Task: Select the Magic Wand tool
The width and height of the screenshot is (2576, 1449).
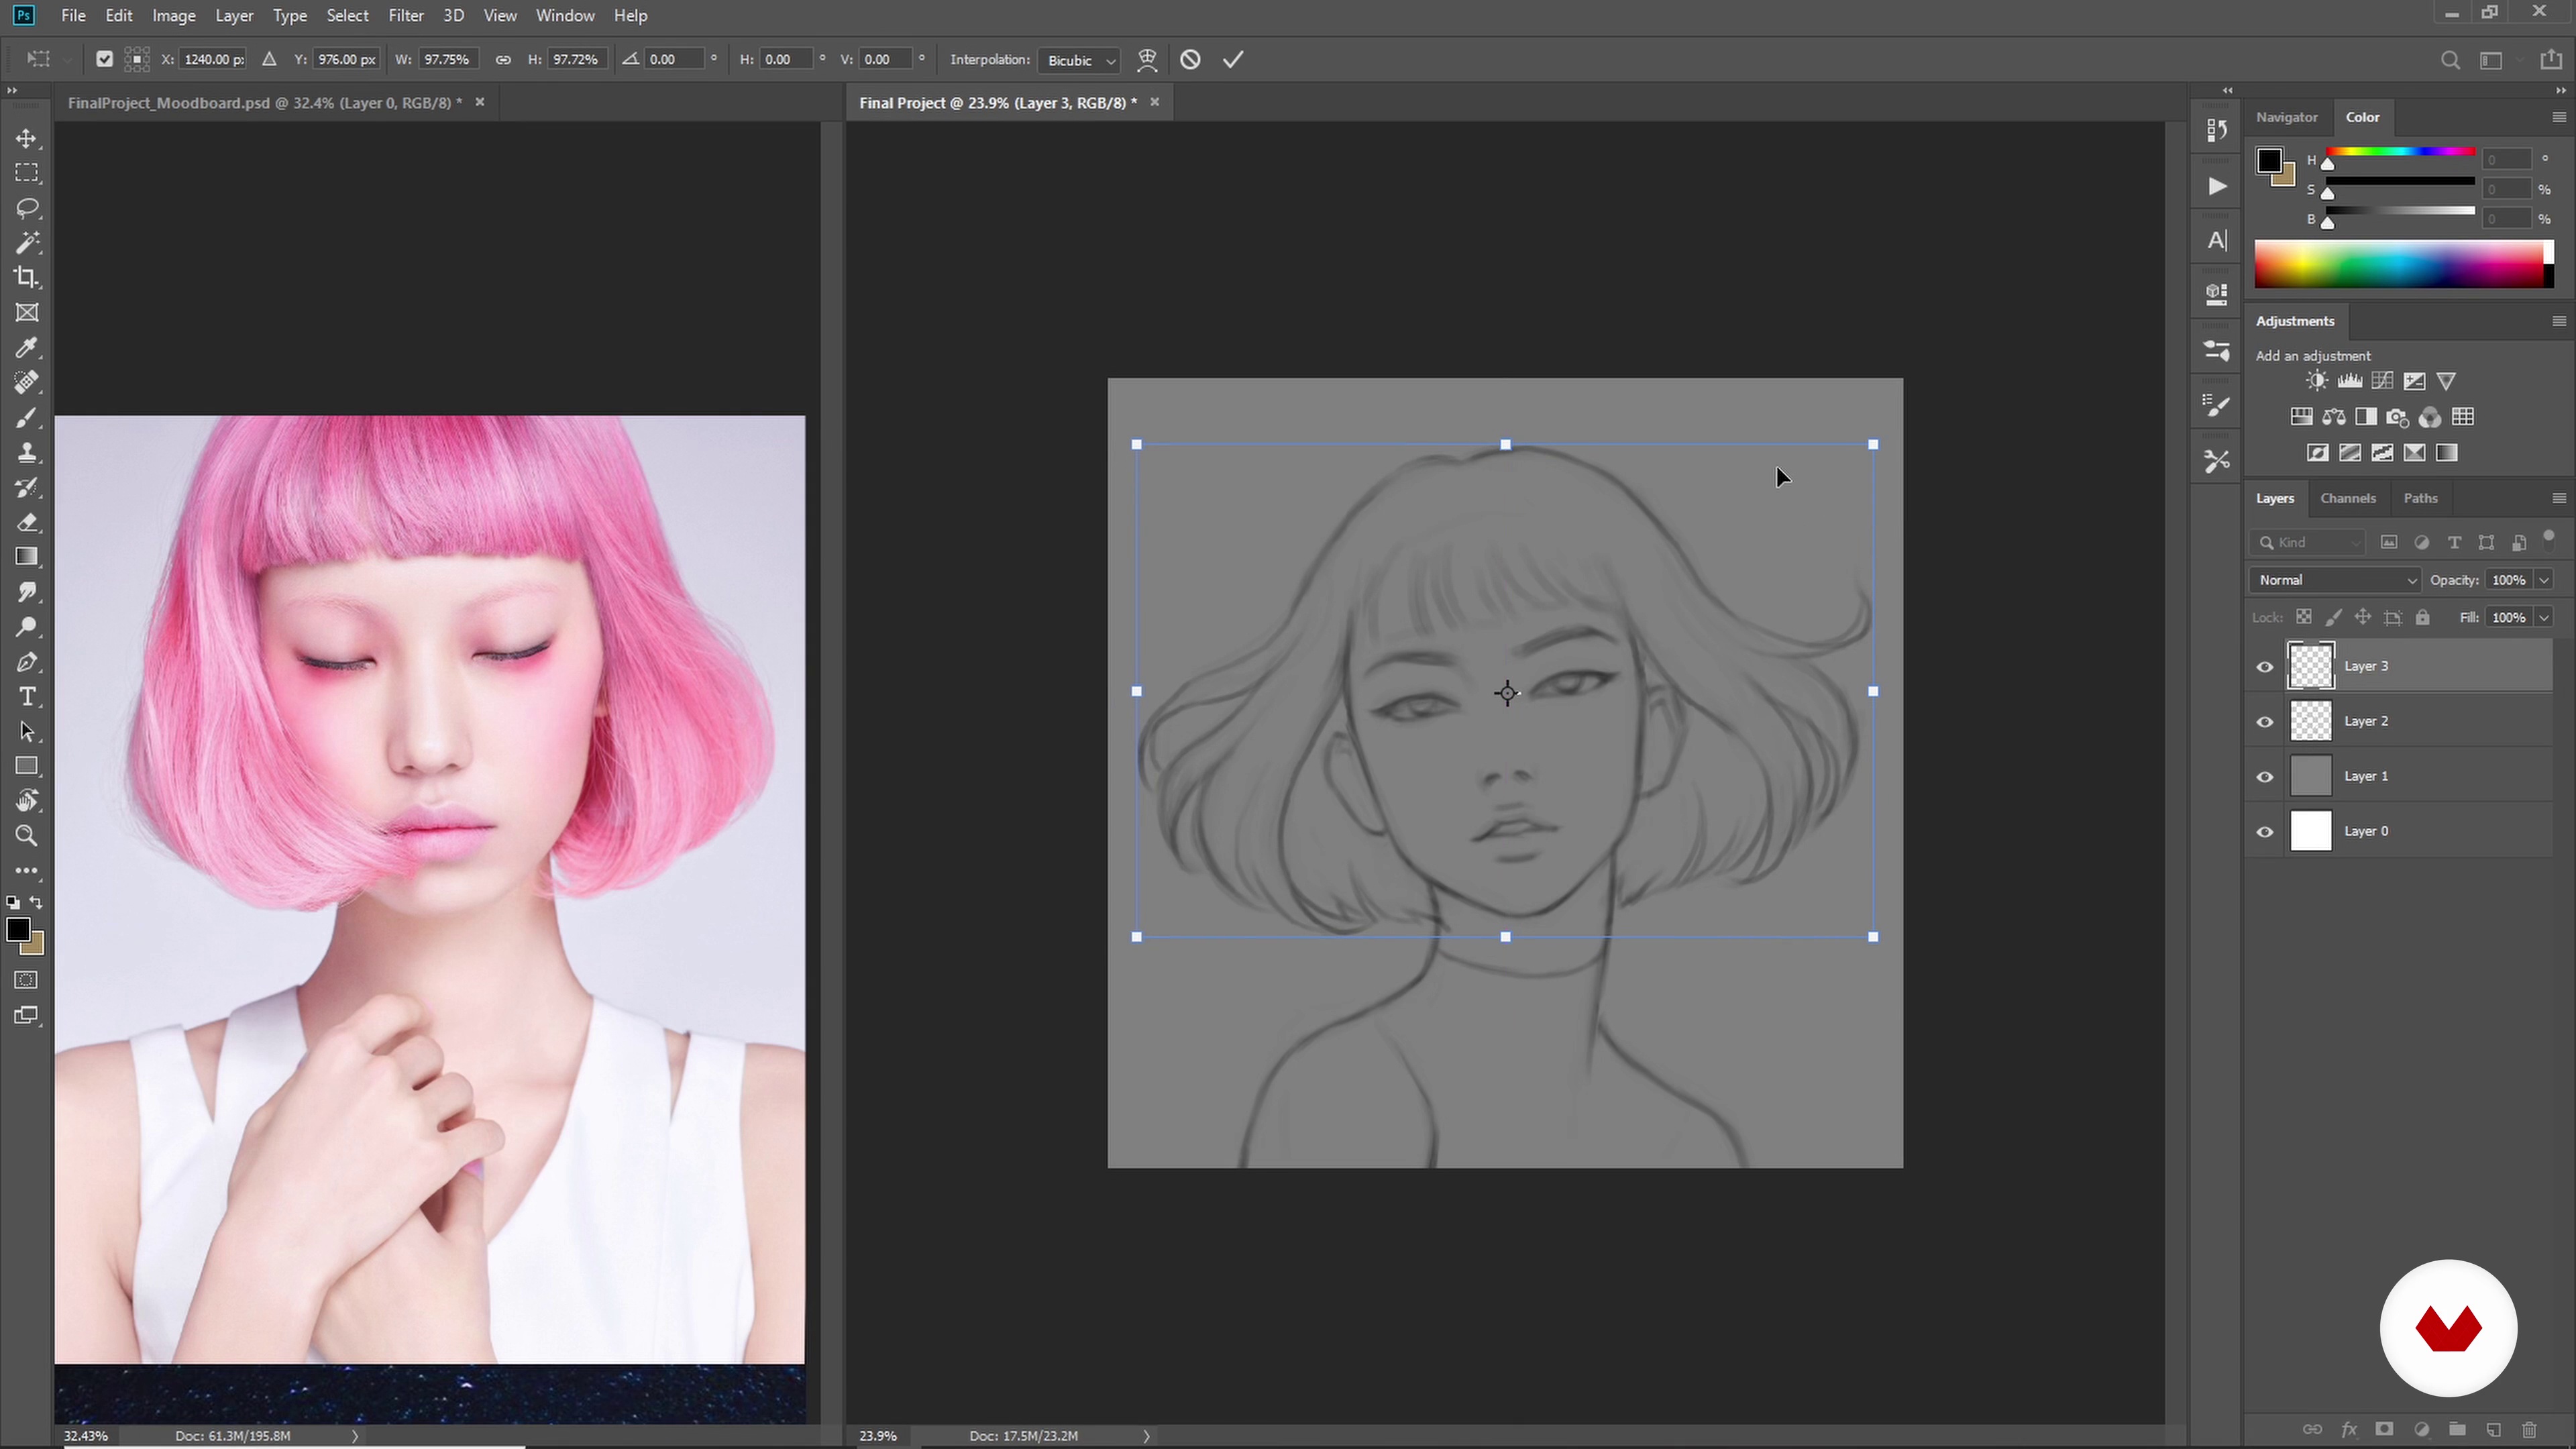Action: click(27, 243)
